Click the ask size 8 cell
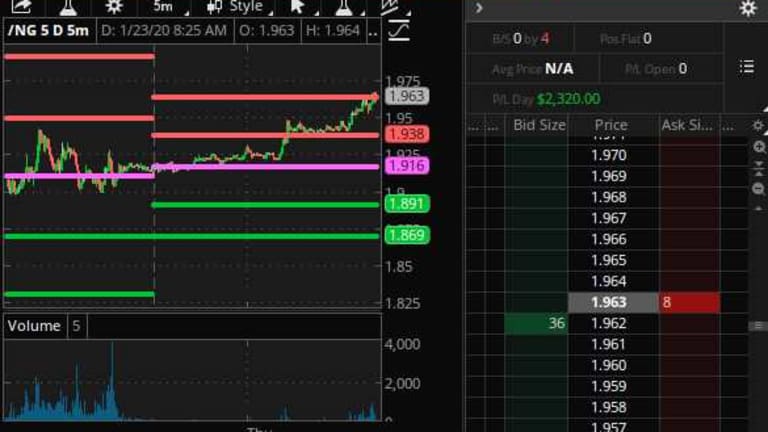 click(x=689, y=303)
